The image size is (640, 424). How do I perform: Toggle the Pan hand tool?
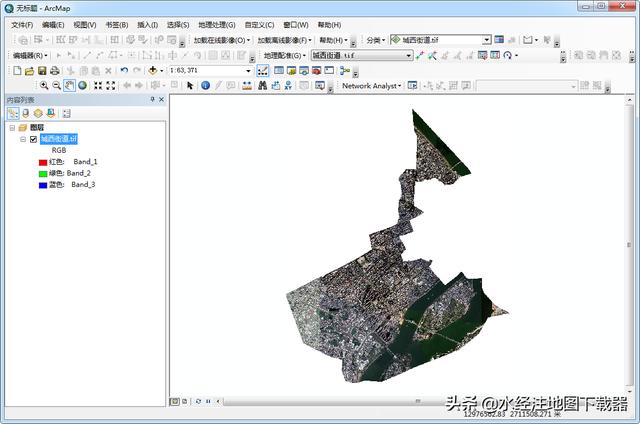pos(69,85)
